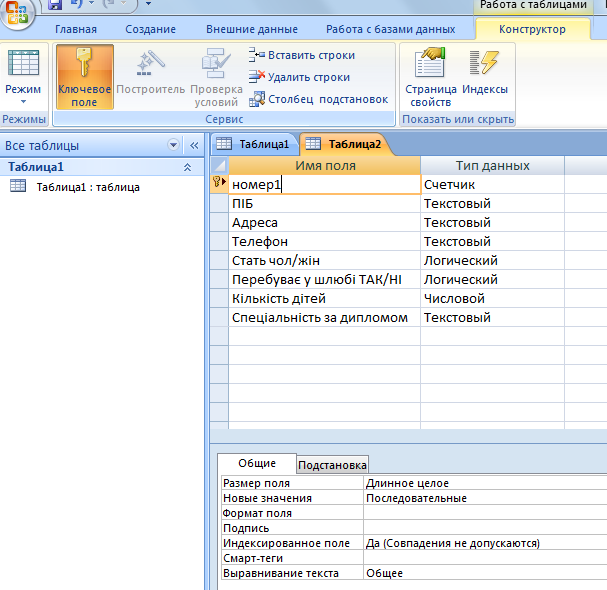Viewport: 607px width, 590px height.
Task: Click the table icon next to Таблица1 : таблица
Action: [18, 186]
